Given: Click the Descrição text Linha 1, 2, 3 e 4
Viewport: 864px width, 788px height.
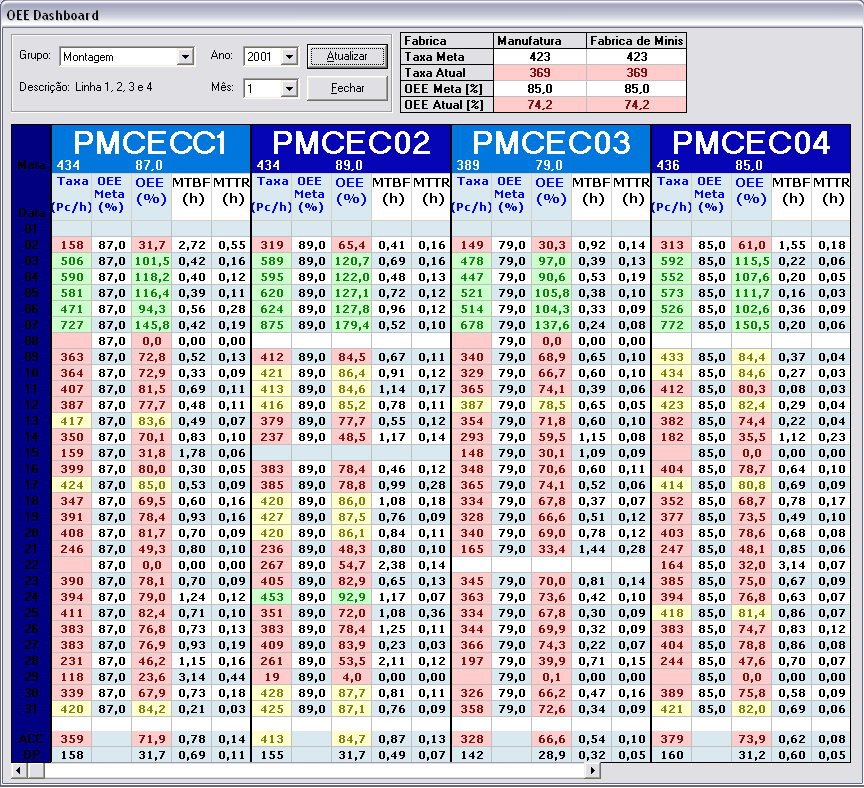Looking at the screenshot, I should click(114, 87).
